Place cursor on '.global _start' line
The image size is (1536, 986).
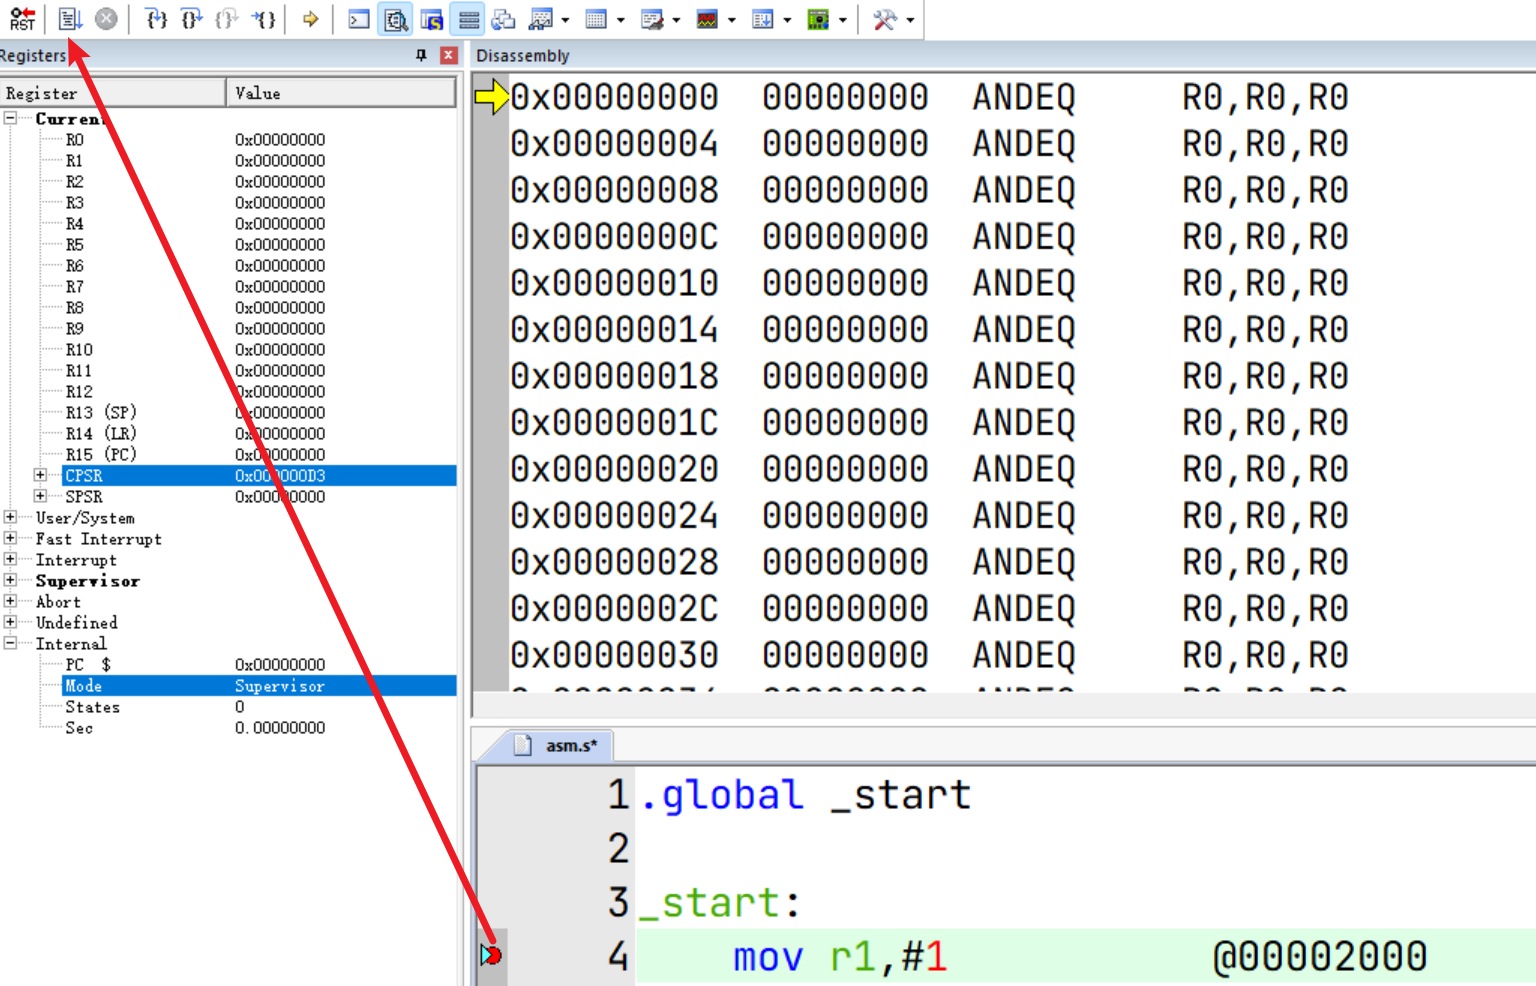pyautogui.click(x=805, y=796)
